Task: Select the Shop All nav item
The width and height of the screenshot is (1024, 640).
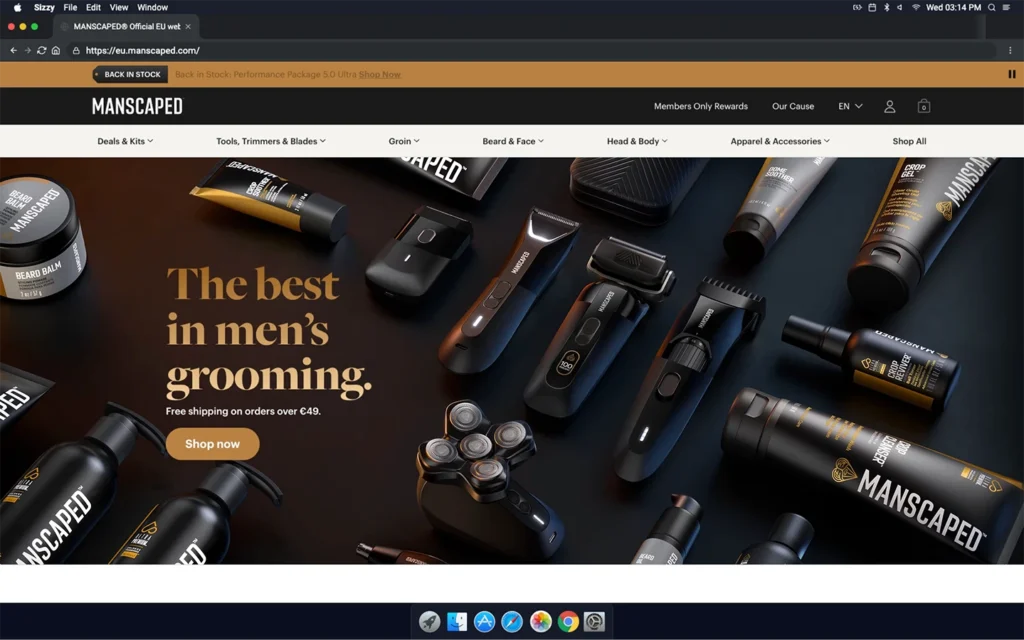Action: coord(909,141)
